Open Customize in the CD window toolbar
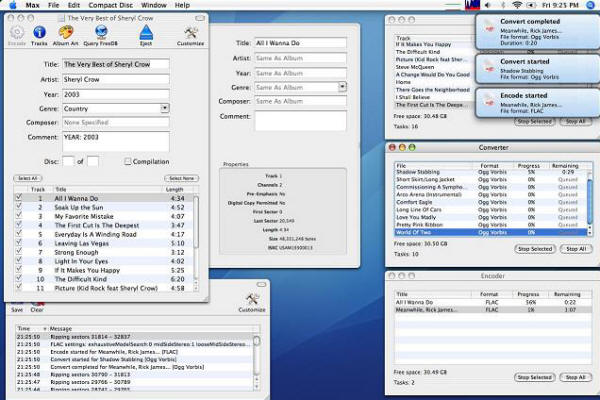 click(190, 33)
